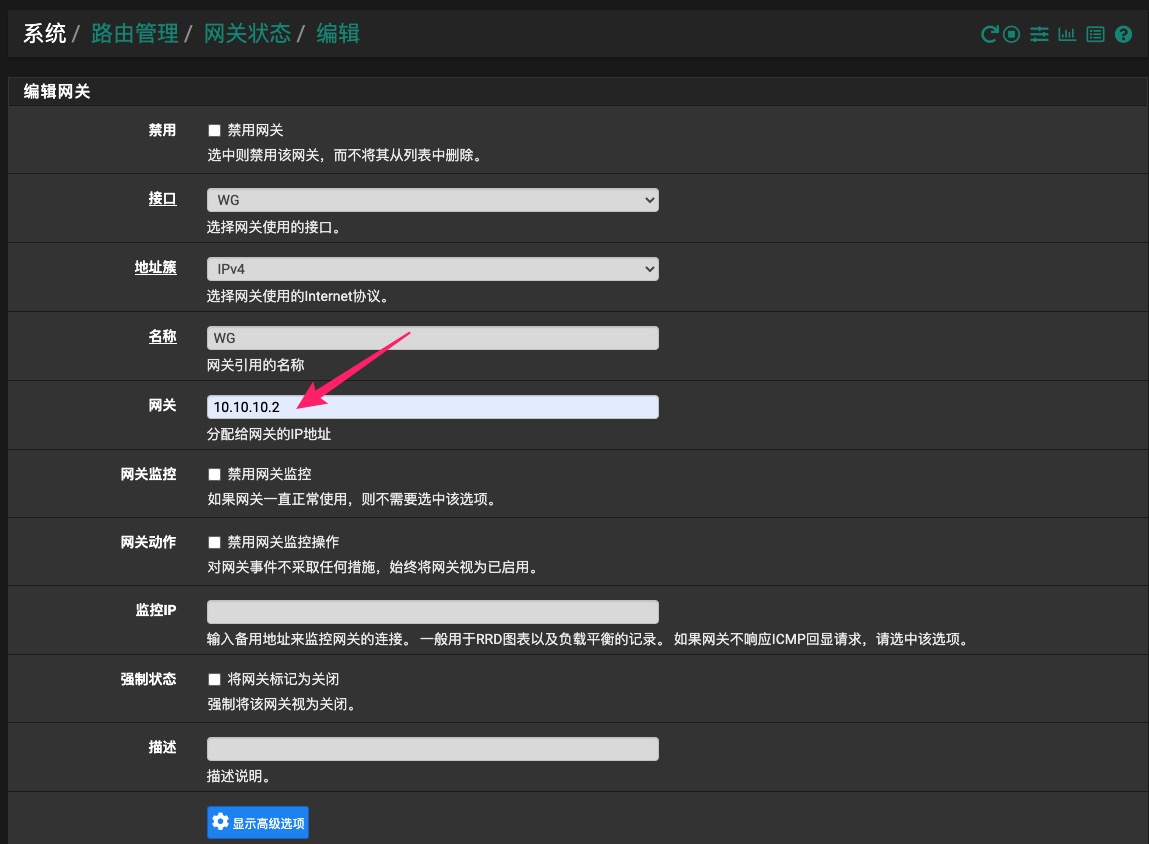Click the 显示高级选项 button
Image resolution: width=1149 pixels, height=844 pixels.
258,823
